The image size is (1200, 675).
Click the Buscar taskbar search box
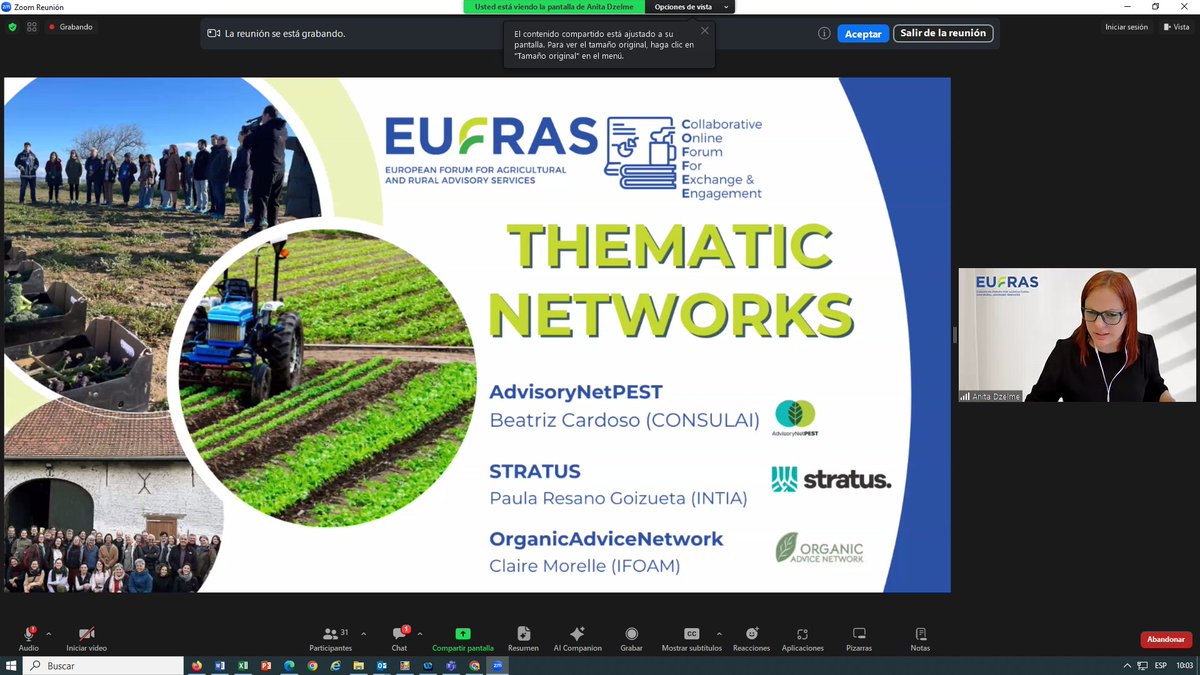click(x=104, y=665)
